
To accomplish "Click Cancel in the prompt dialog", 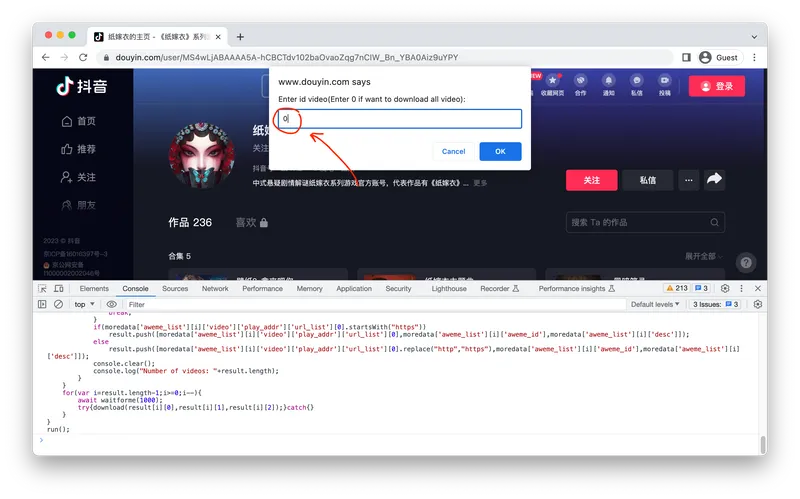I will (x=453, y=151).
